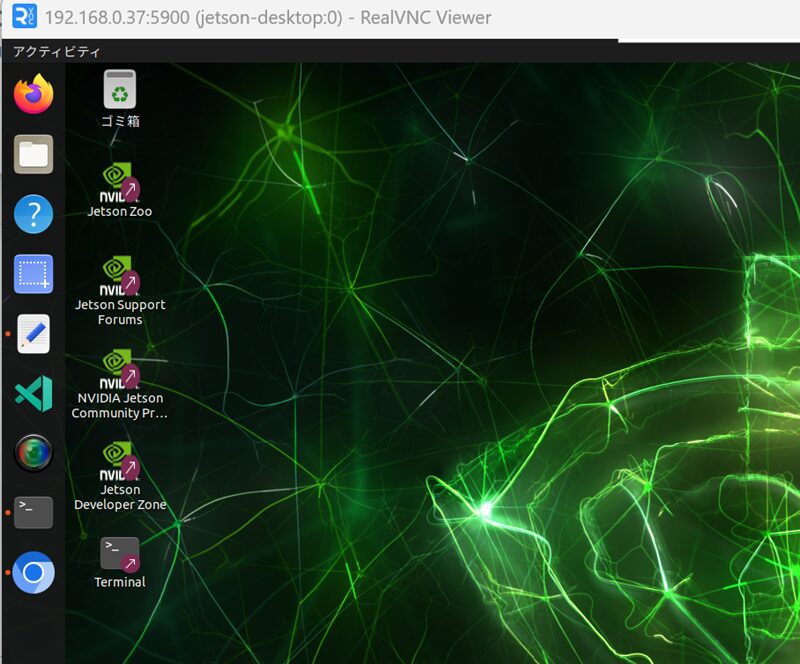Launch Firefox from the dock

pos(33,94)
